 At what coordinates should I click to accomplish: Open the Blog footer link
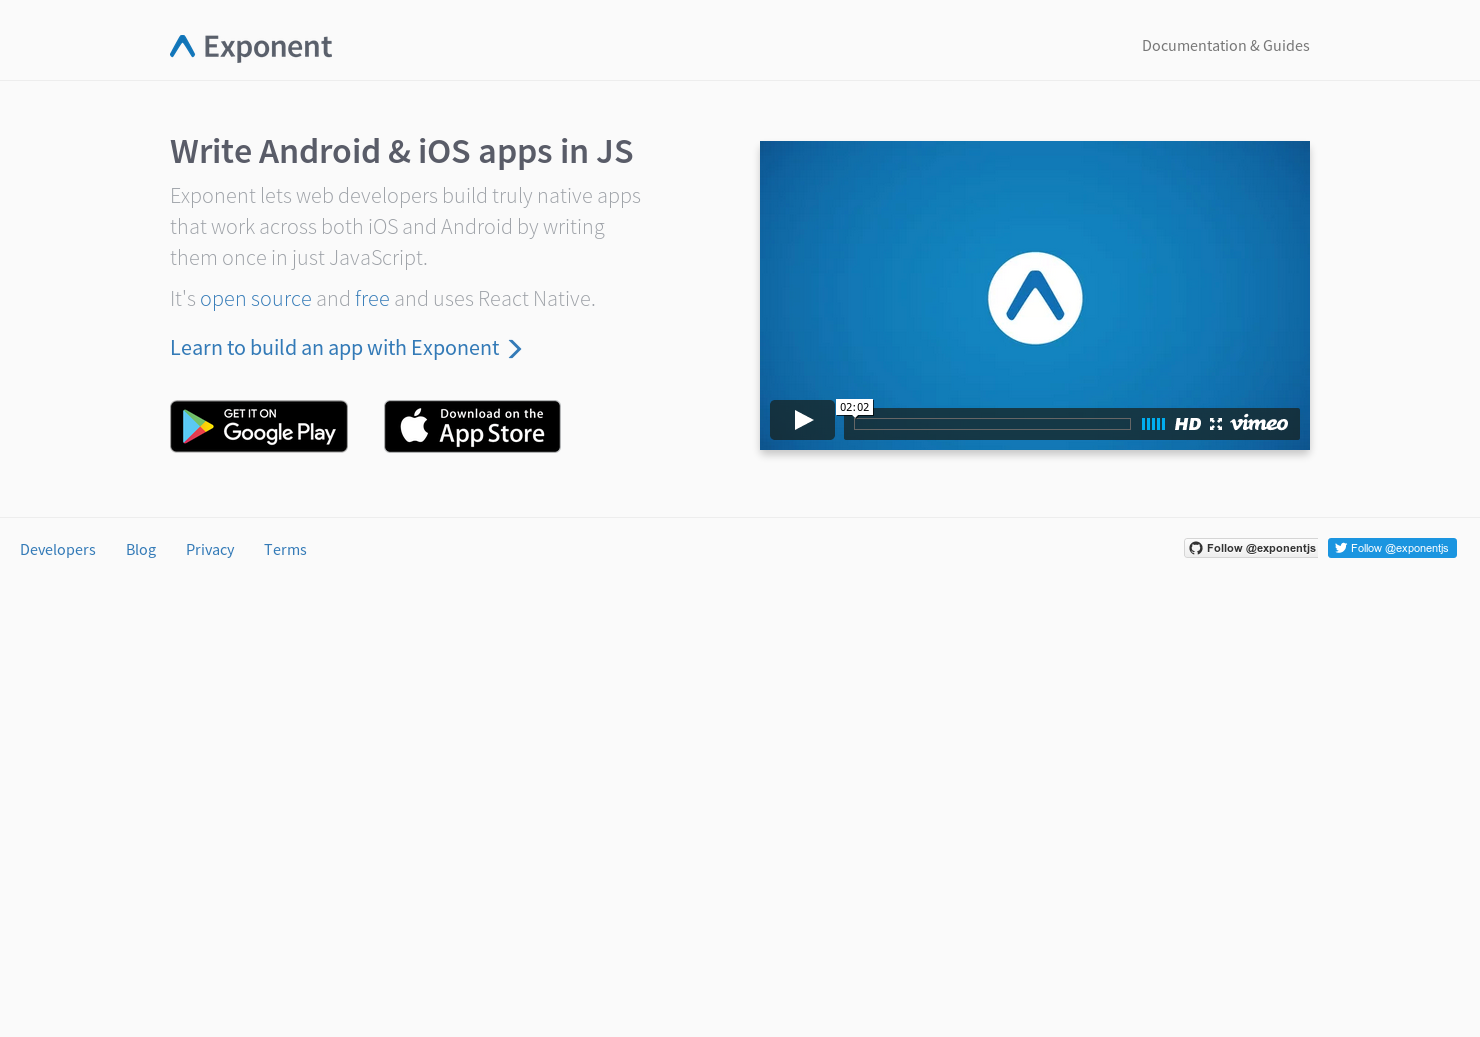141,550
